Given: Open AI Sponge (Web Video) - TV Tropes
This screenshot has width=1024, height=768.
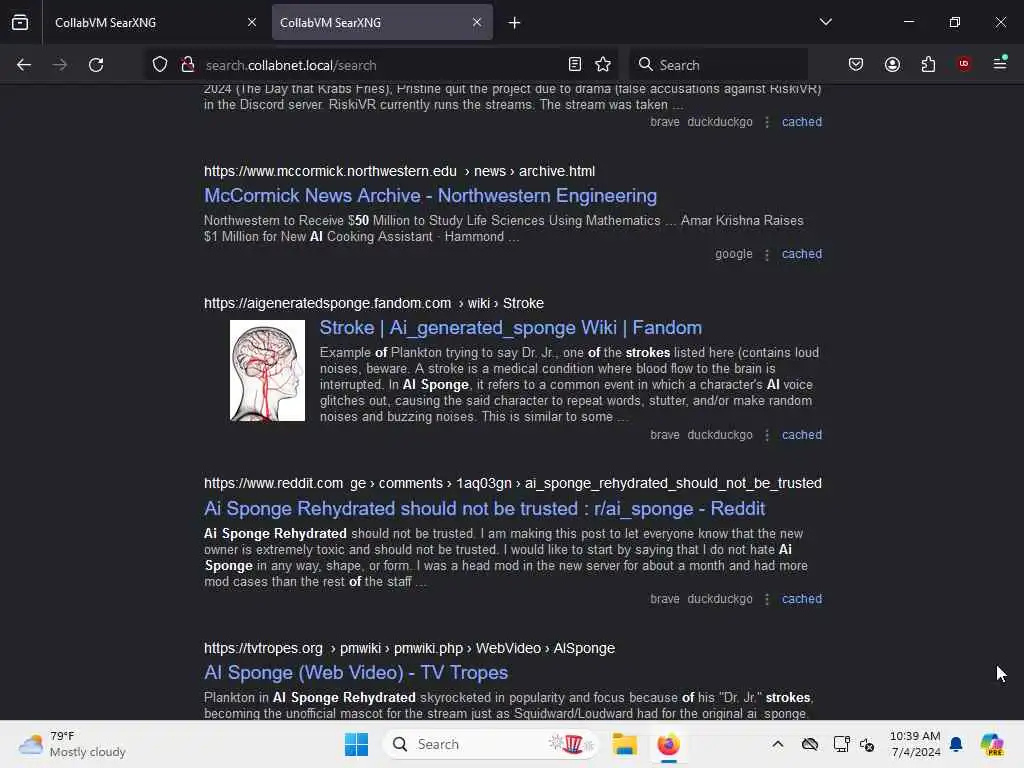Looking at the screenshot, I should coord(356,673).
